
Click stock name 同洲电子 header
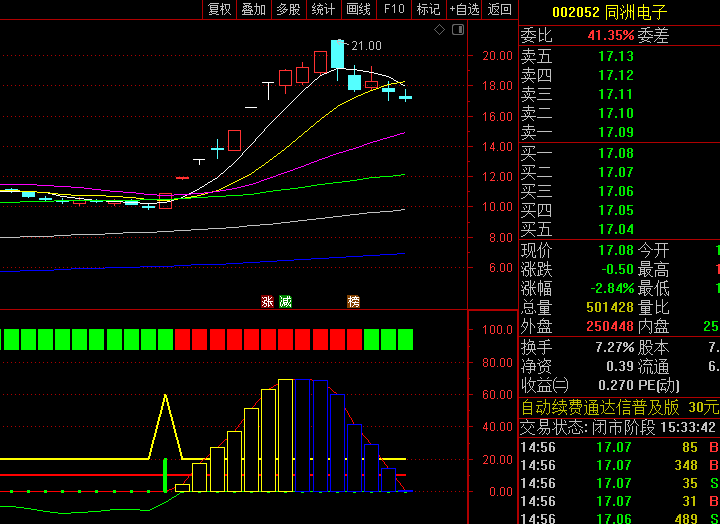pyautogui.click(x=636, y=12)
